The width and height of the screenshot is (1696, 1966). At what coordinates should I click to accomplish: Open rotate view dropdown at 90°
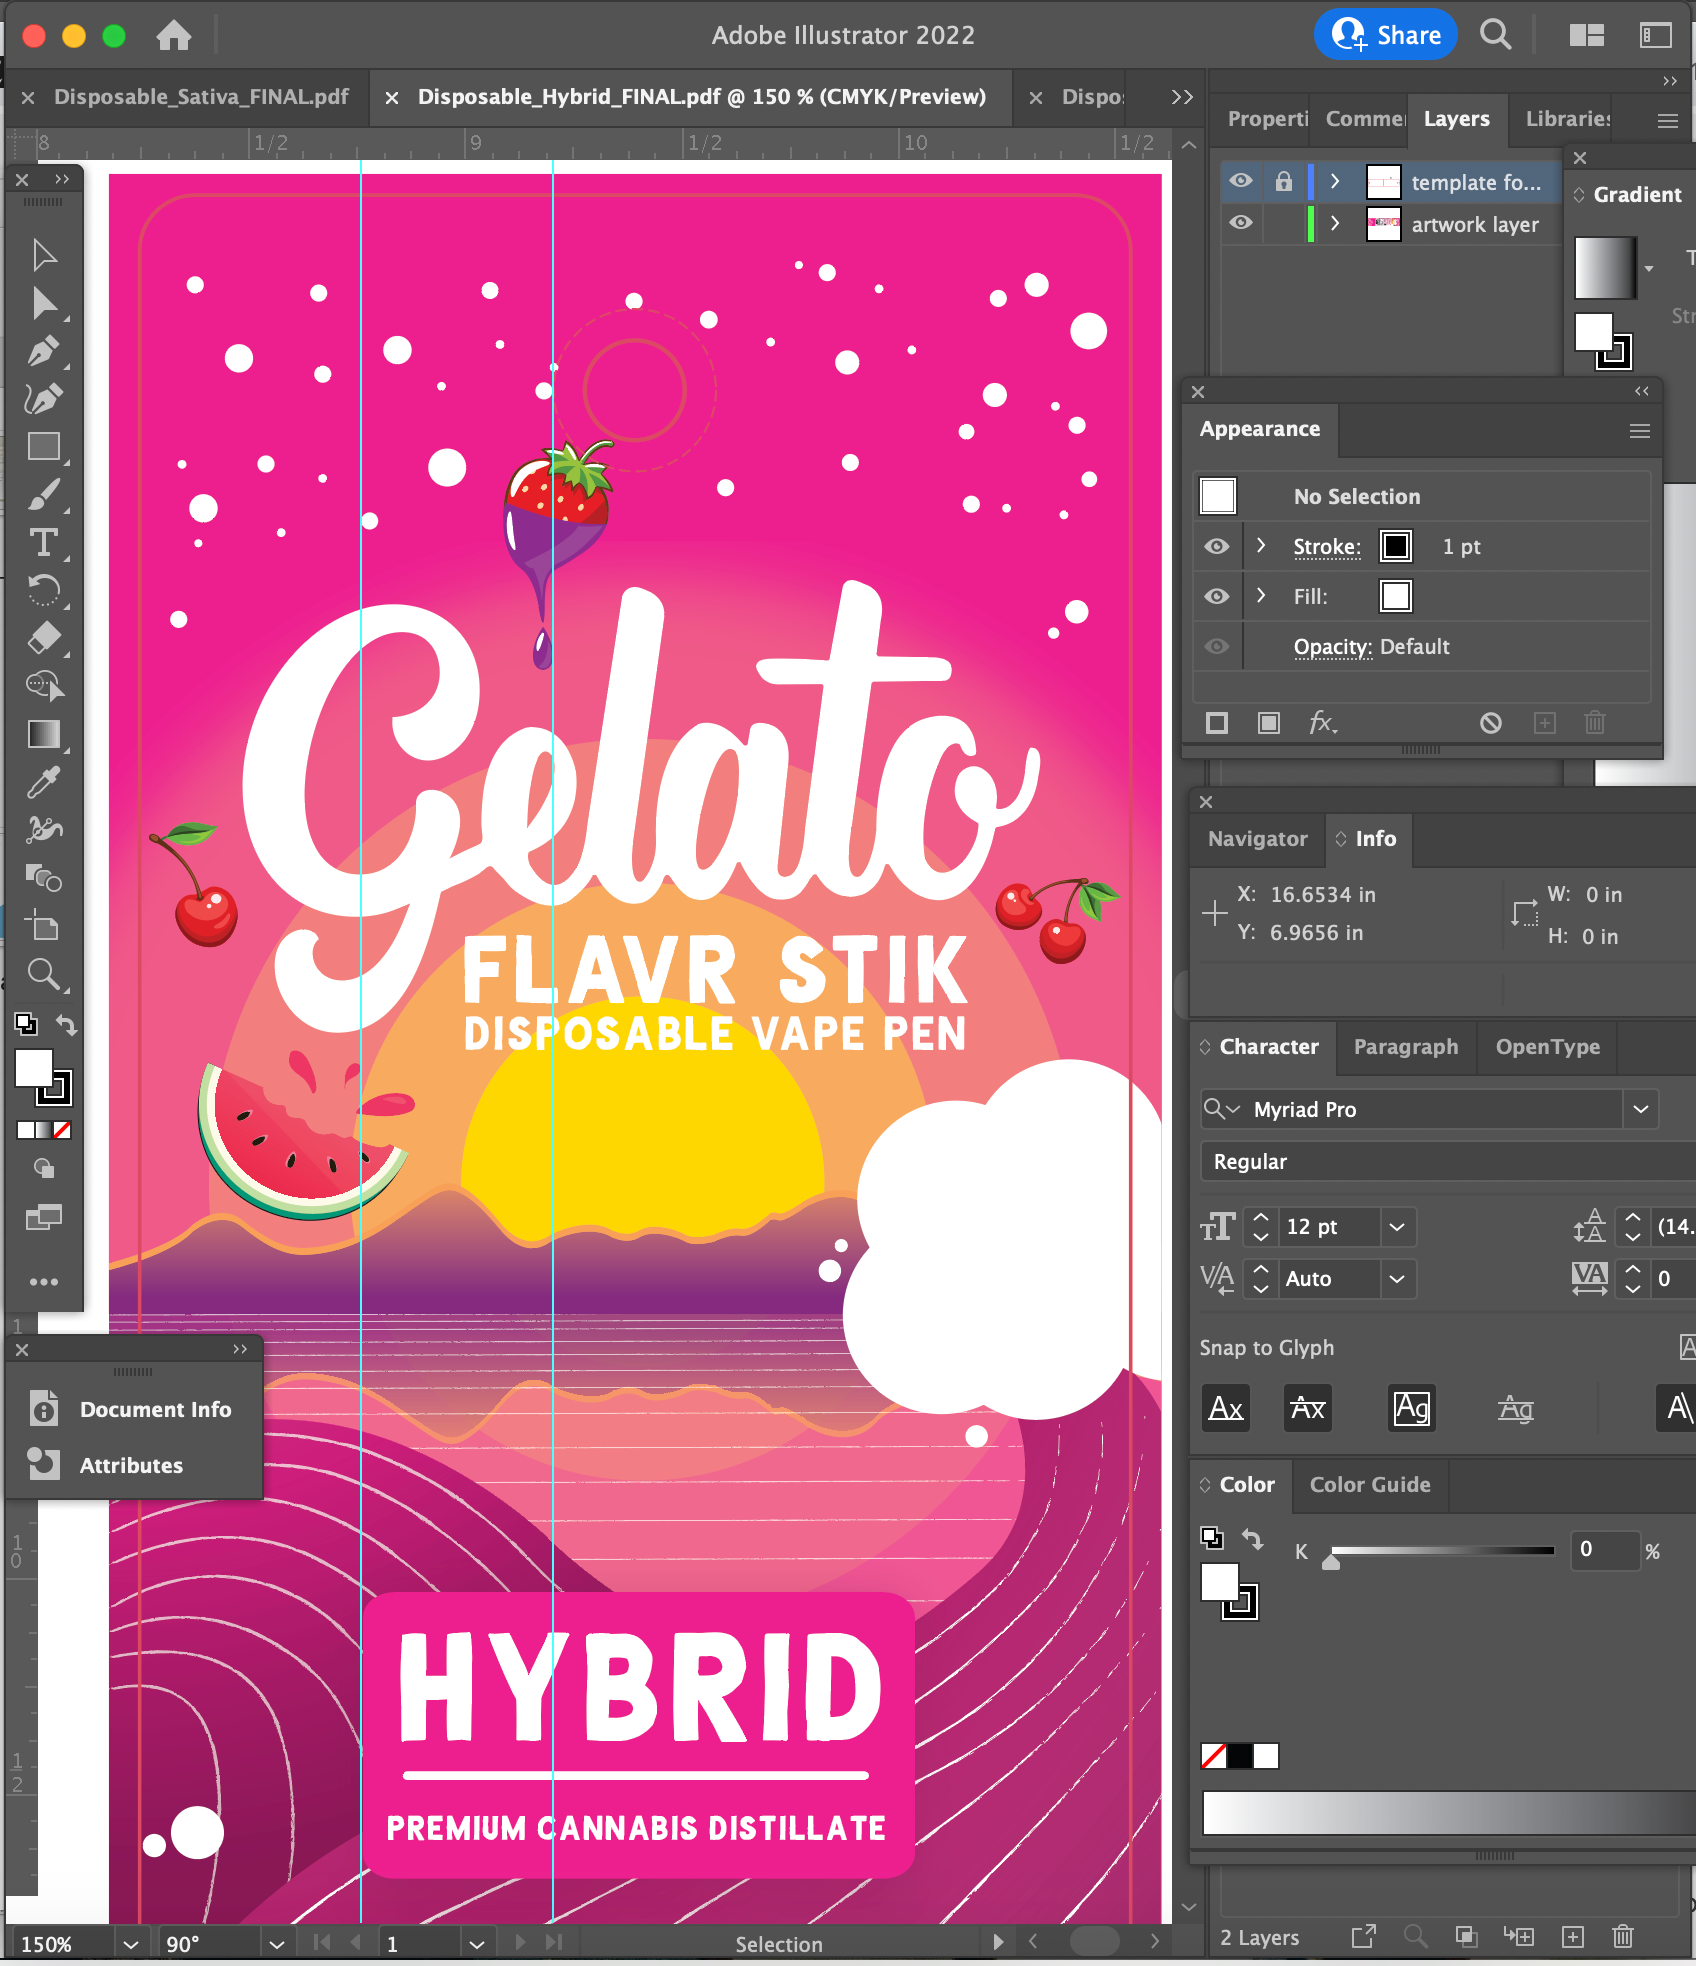point(277,1944)
